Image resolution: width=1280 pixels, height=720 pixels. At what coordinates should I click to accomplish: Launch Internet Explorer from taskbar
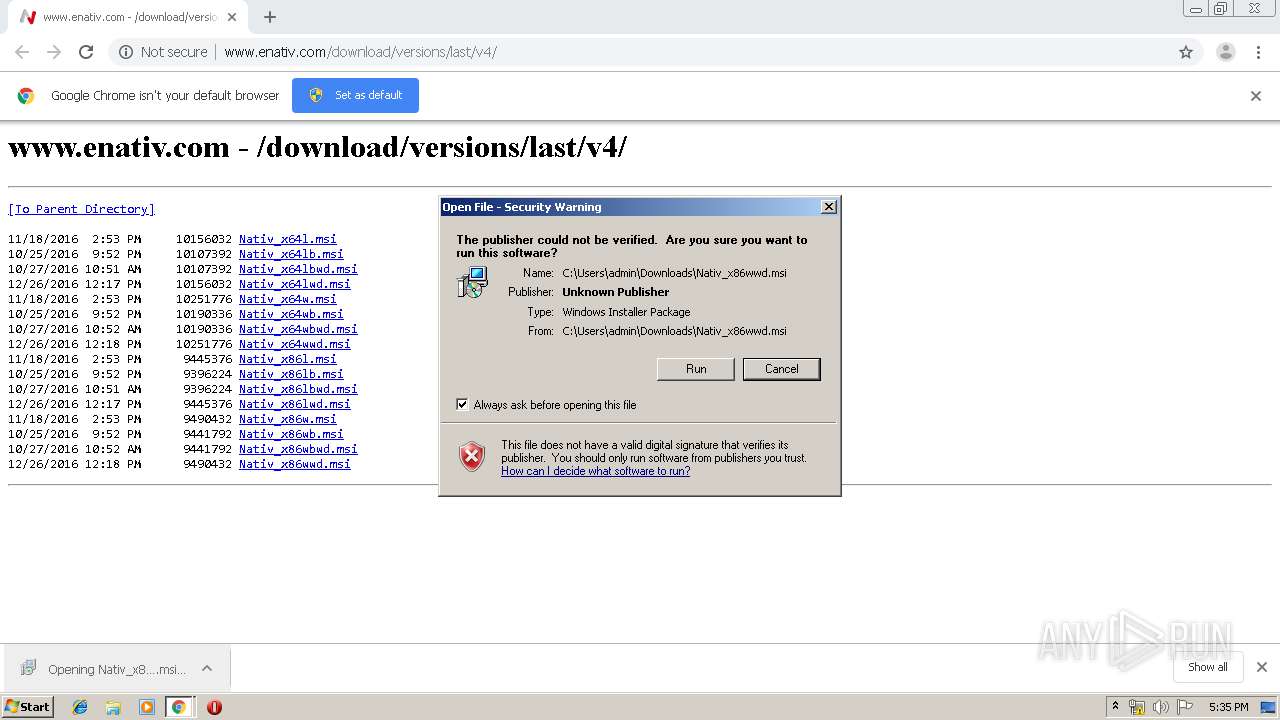click(x=80, y=707)
